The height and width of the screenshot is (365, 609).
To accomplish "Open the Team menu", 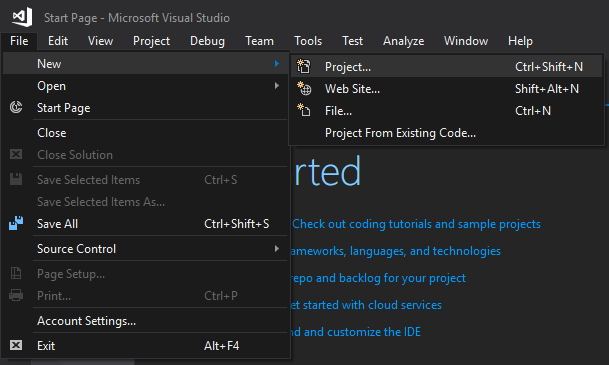I will [259, 41].
